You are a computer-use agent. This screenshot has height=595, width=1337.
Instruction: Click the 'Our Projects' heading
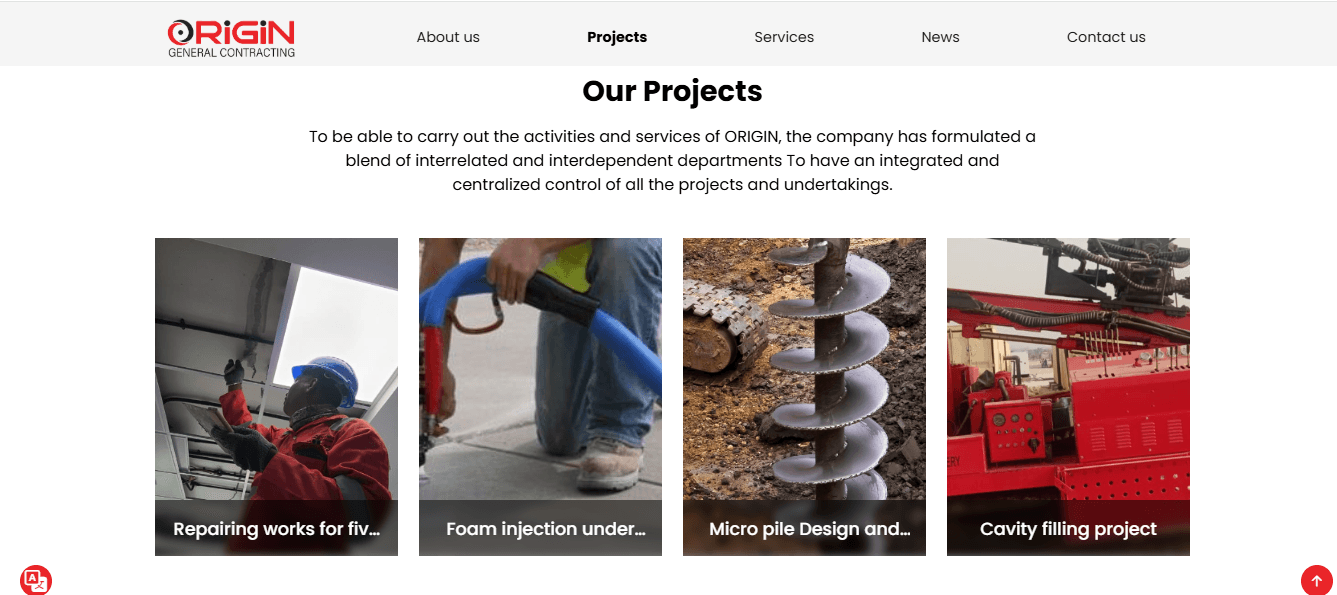(672, 91)
